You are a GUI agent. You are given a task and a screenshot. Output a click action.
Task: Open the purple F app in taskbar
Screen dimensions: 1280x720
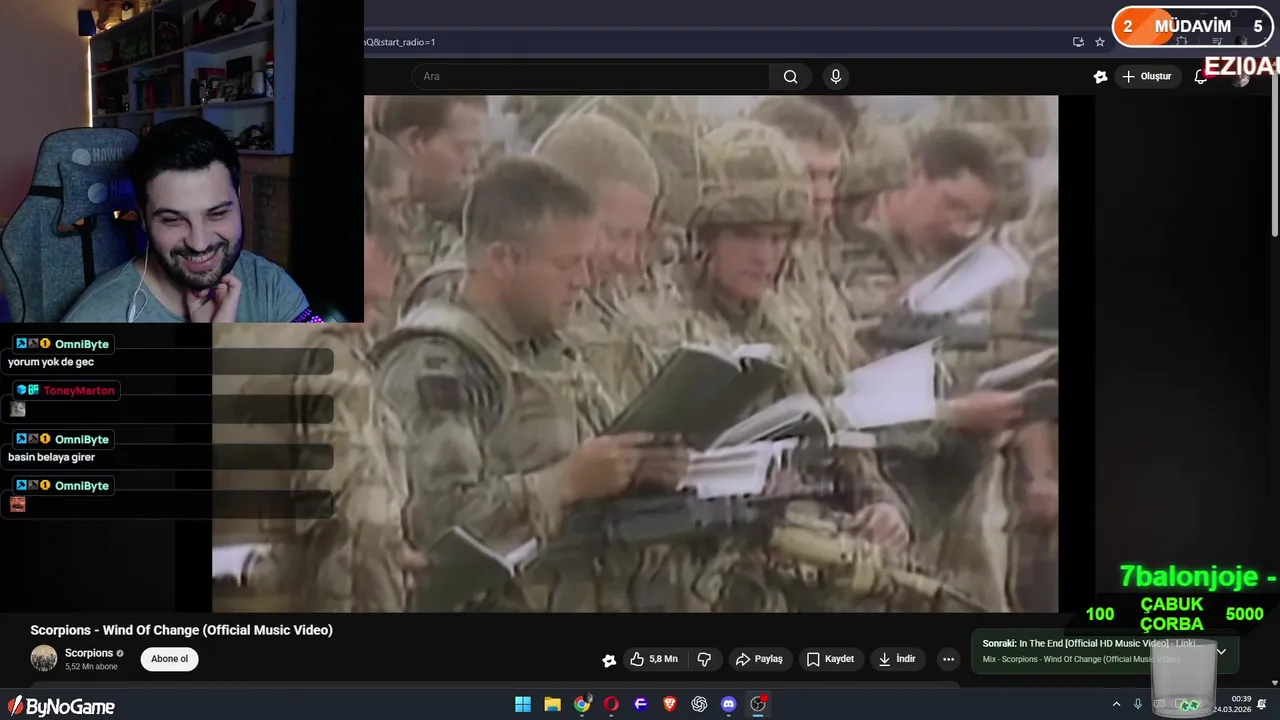641,704
